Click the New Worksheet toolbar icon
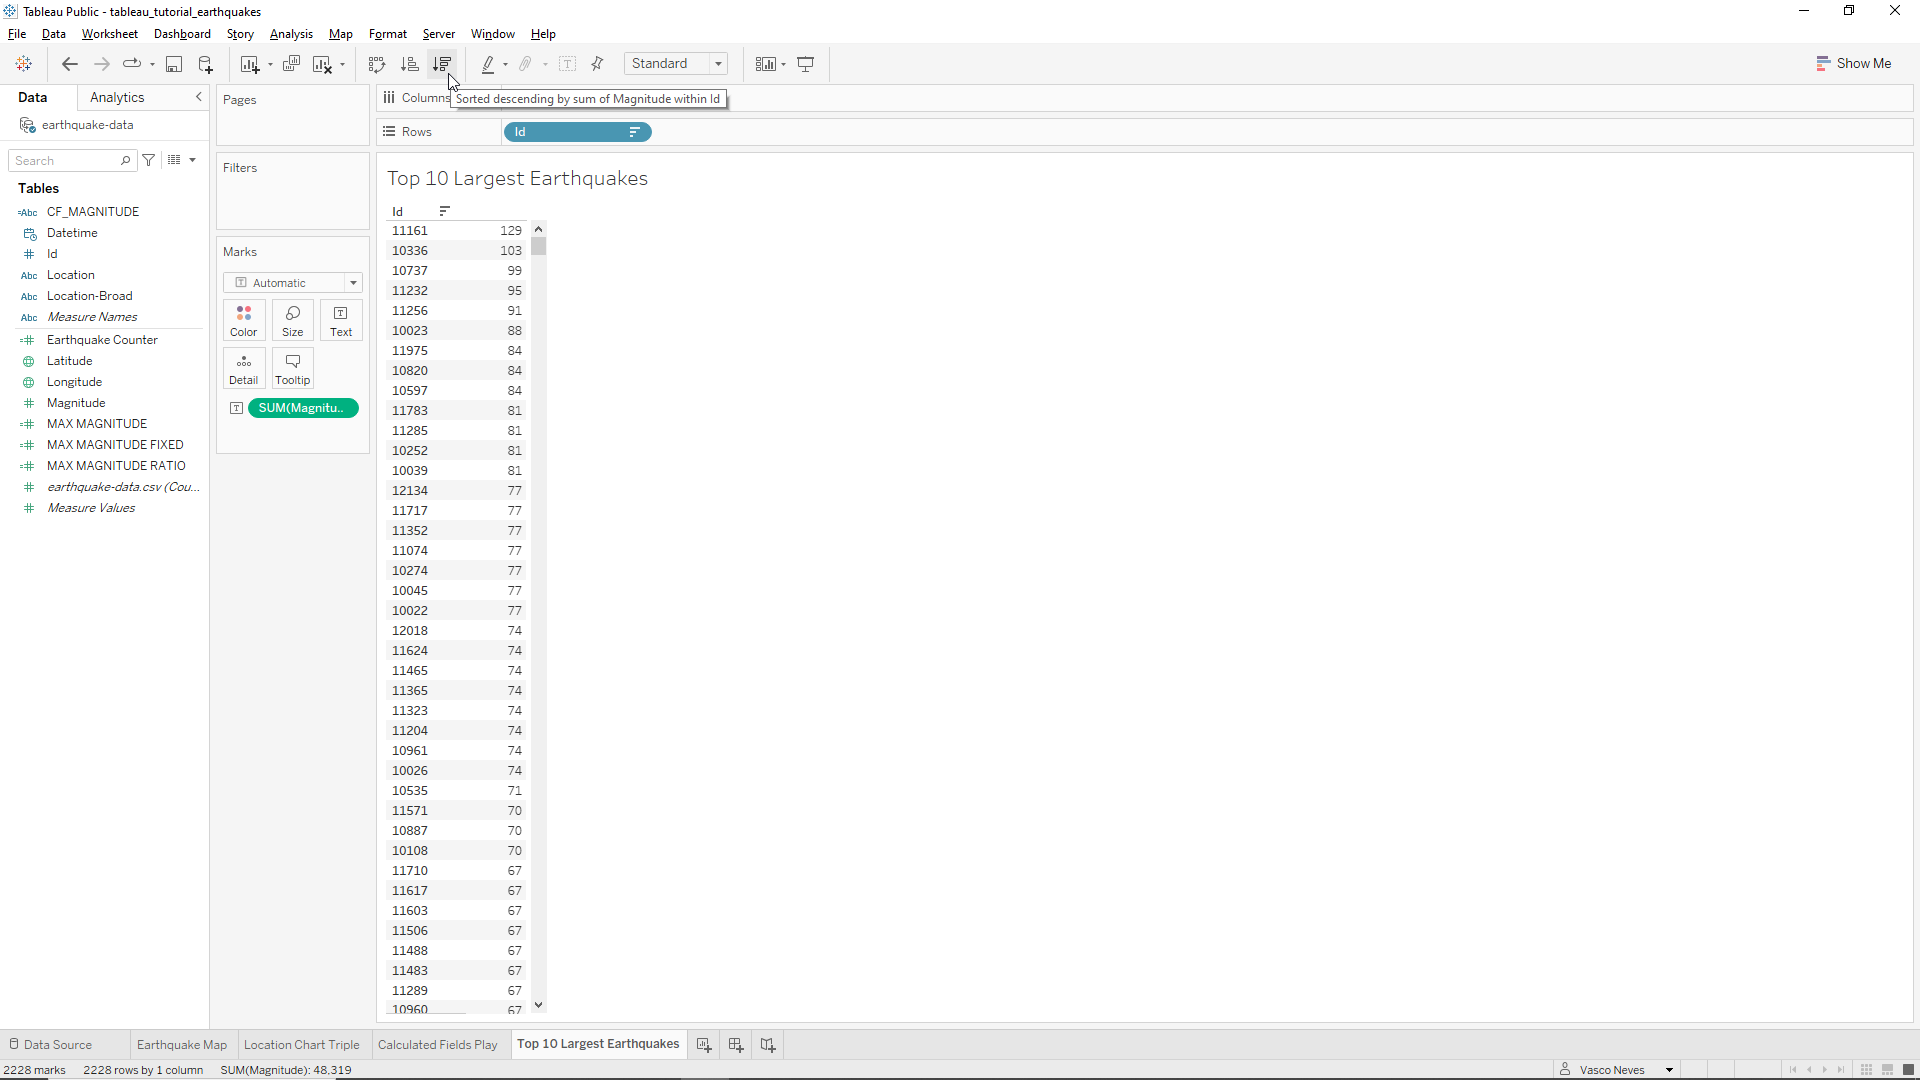1920x1080 pixels. point(250,64)
